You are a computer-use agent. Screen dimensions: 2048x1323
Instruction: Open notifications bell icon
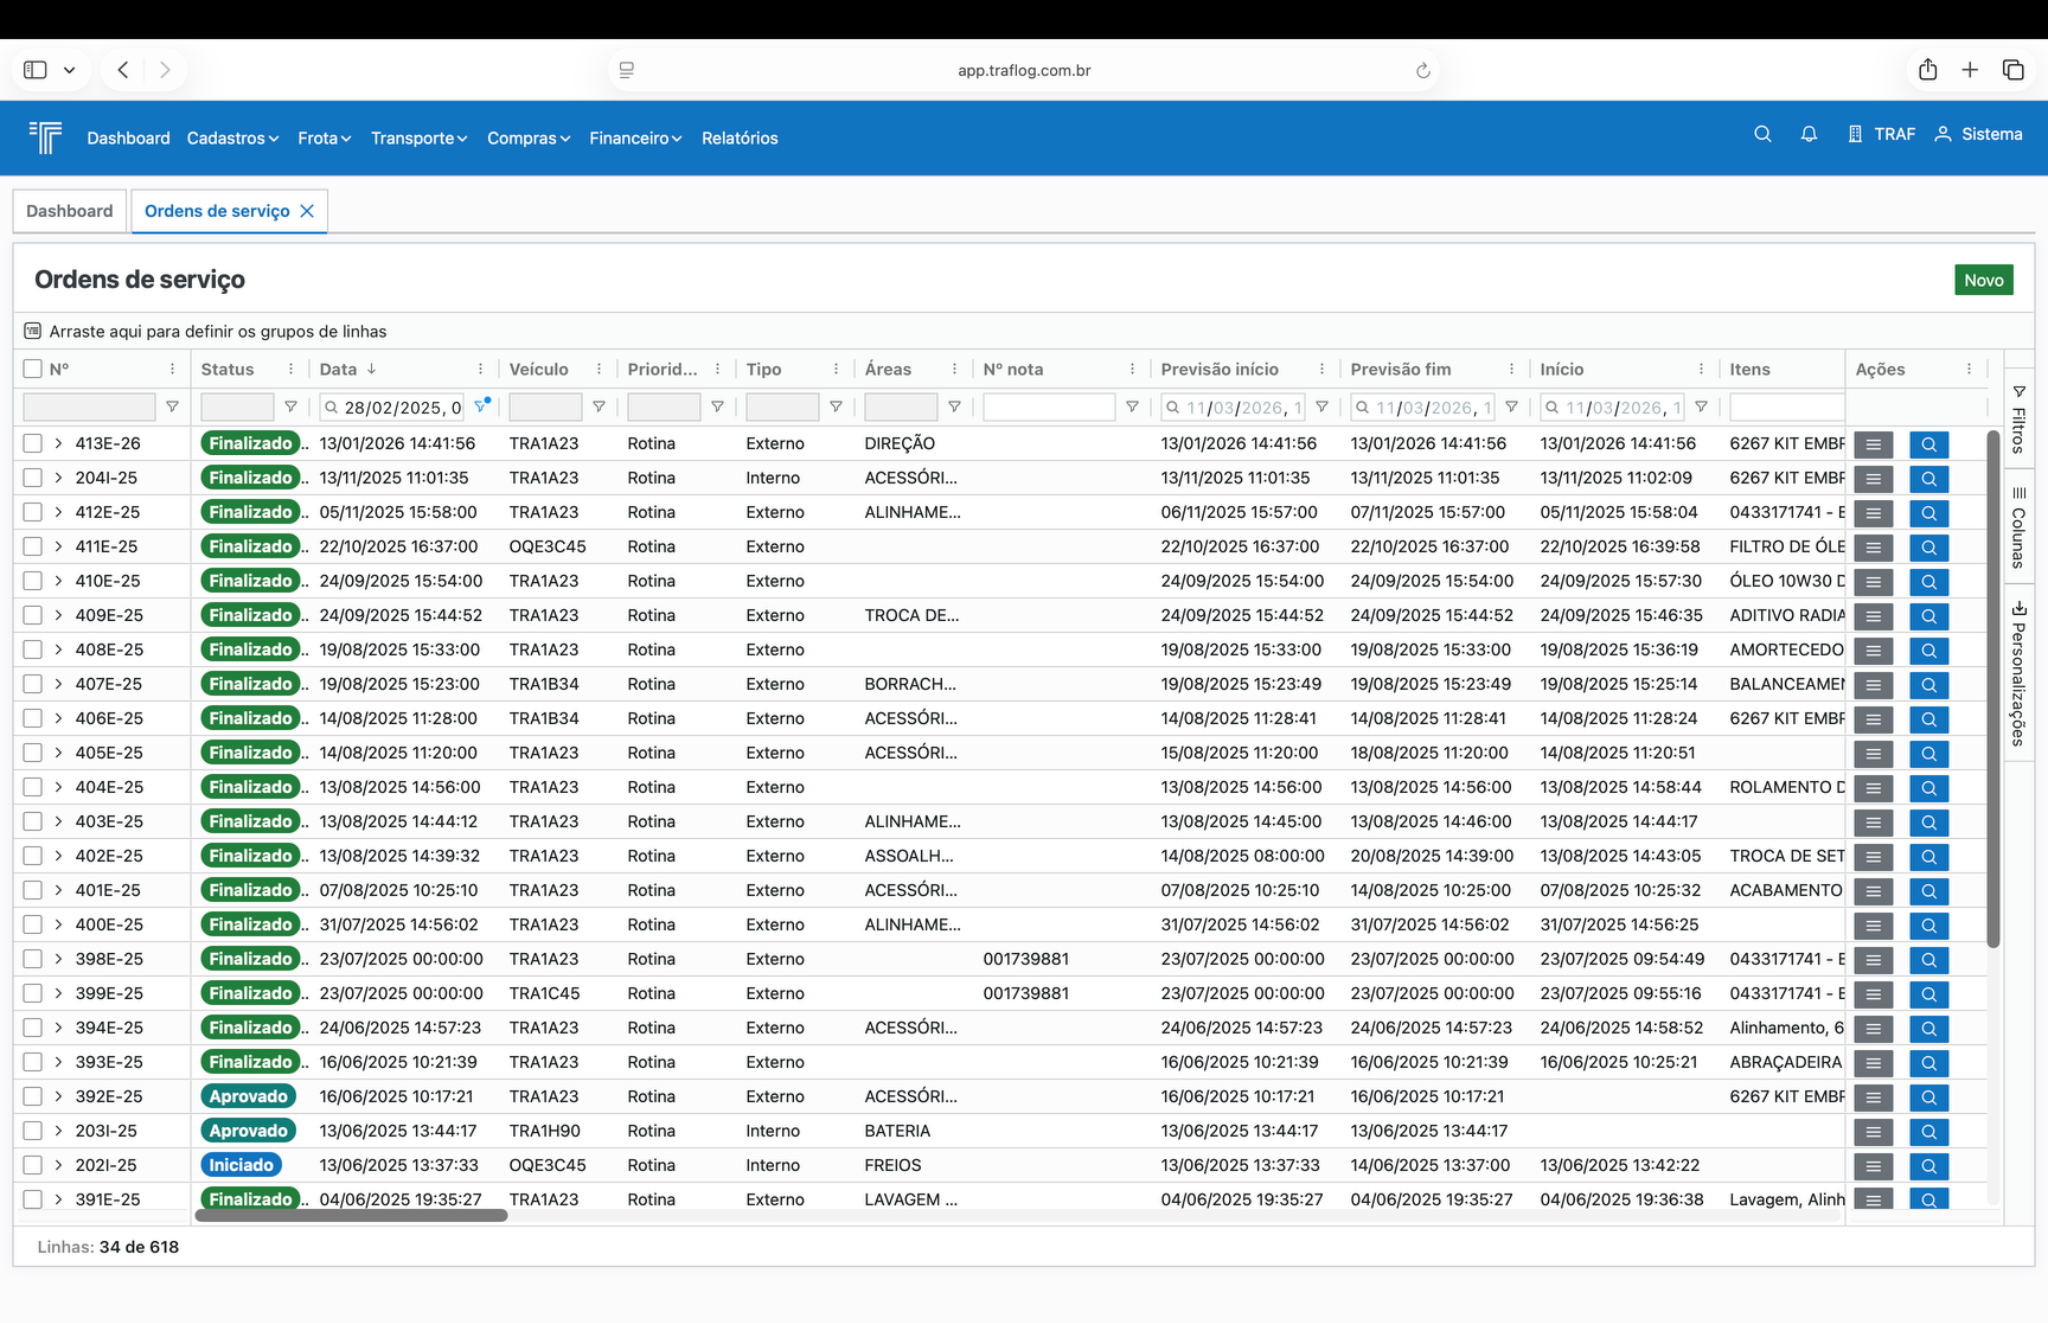pos(1808,134)
